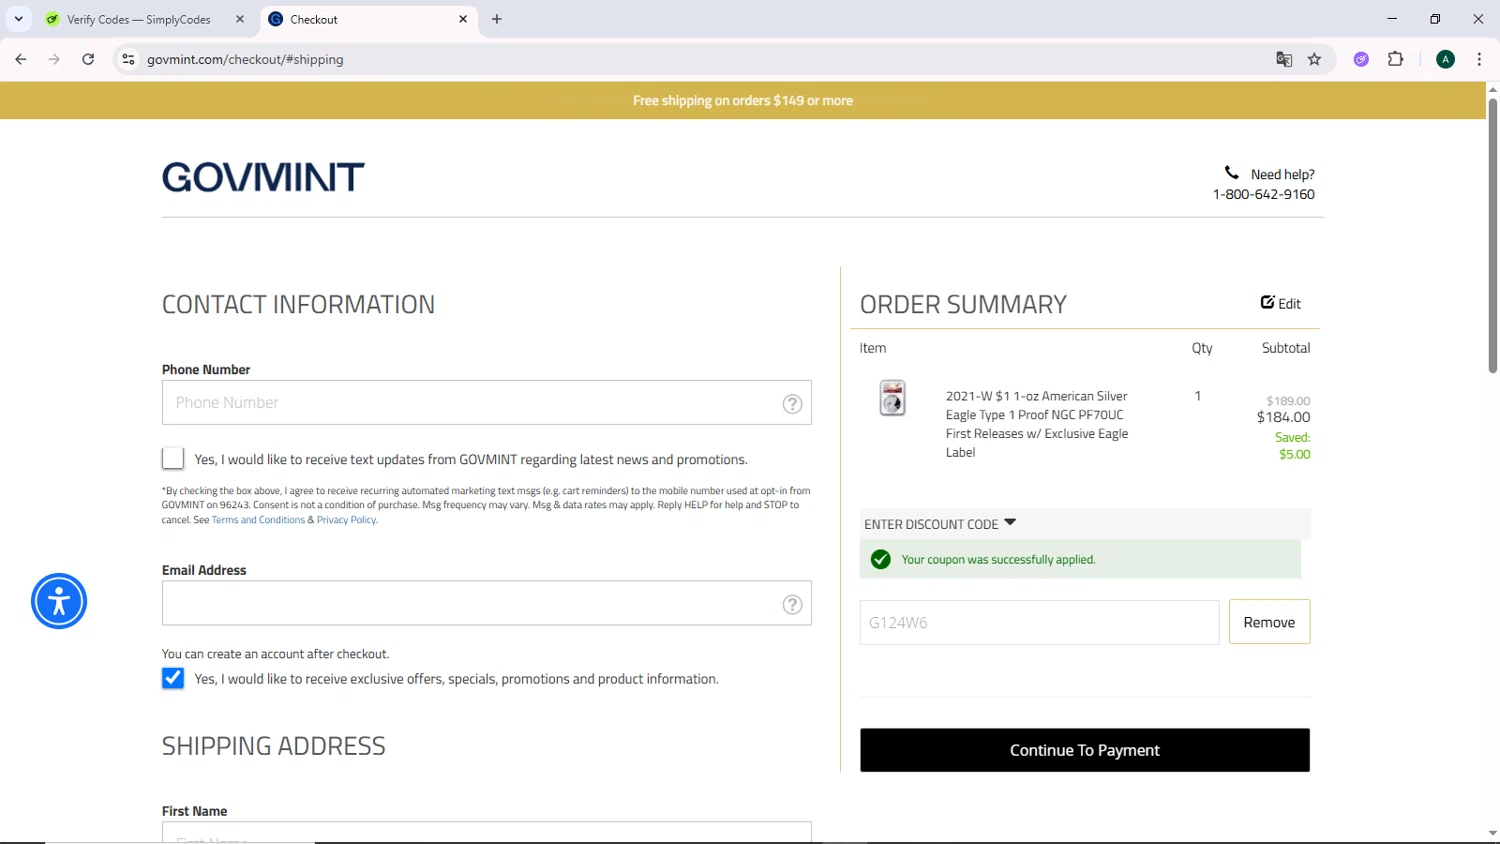Click the Edit order pencil icon
Viewport: 1500px width, 844px height.
coord(1267,302)
